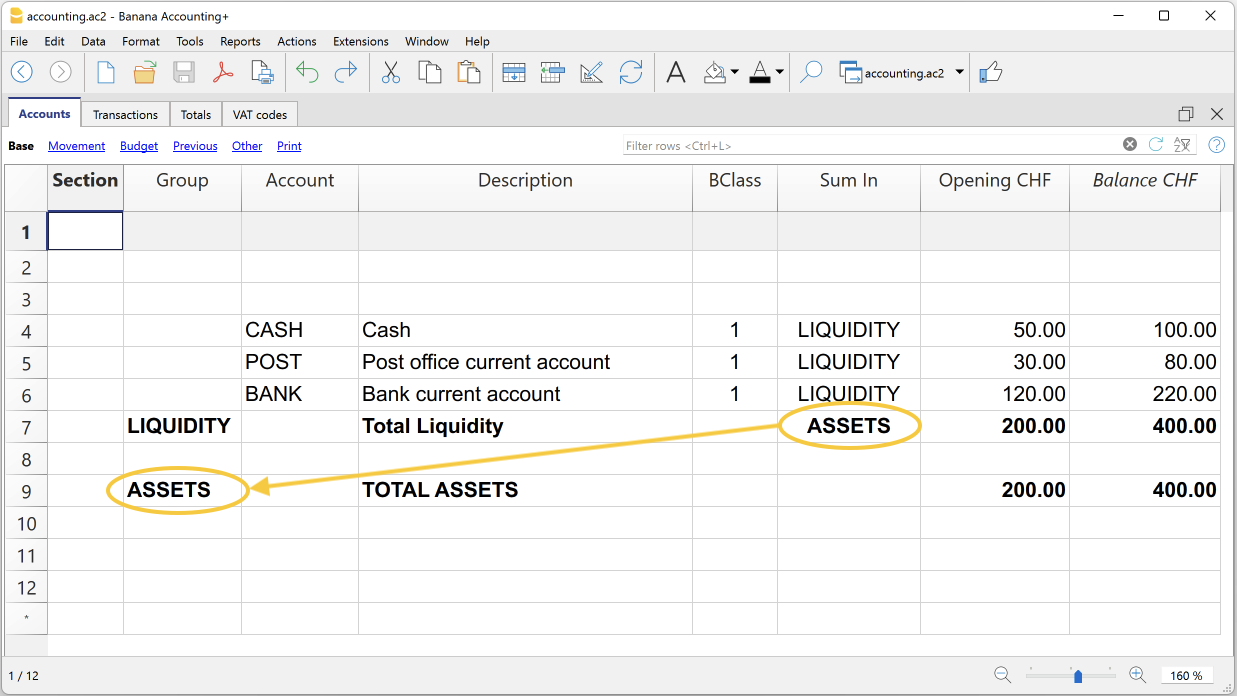Open the Window menu
Screen dimensions: 1237x696
tap(427, 41)
